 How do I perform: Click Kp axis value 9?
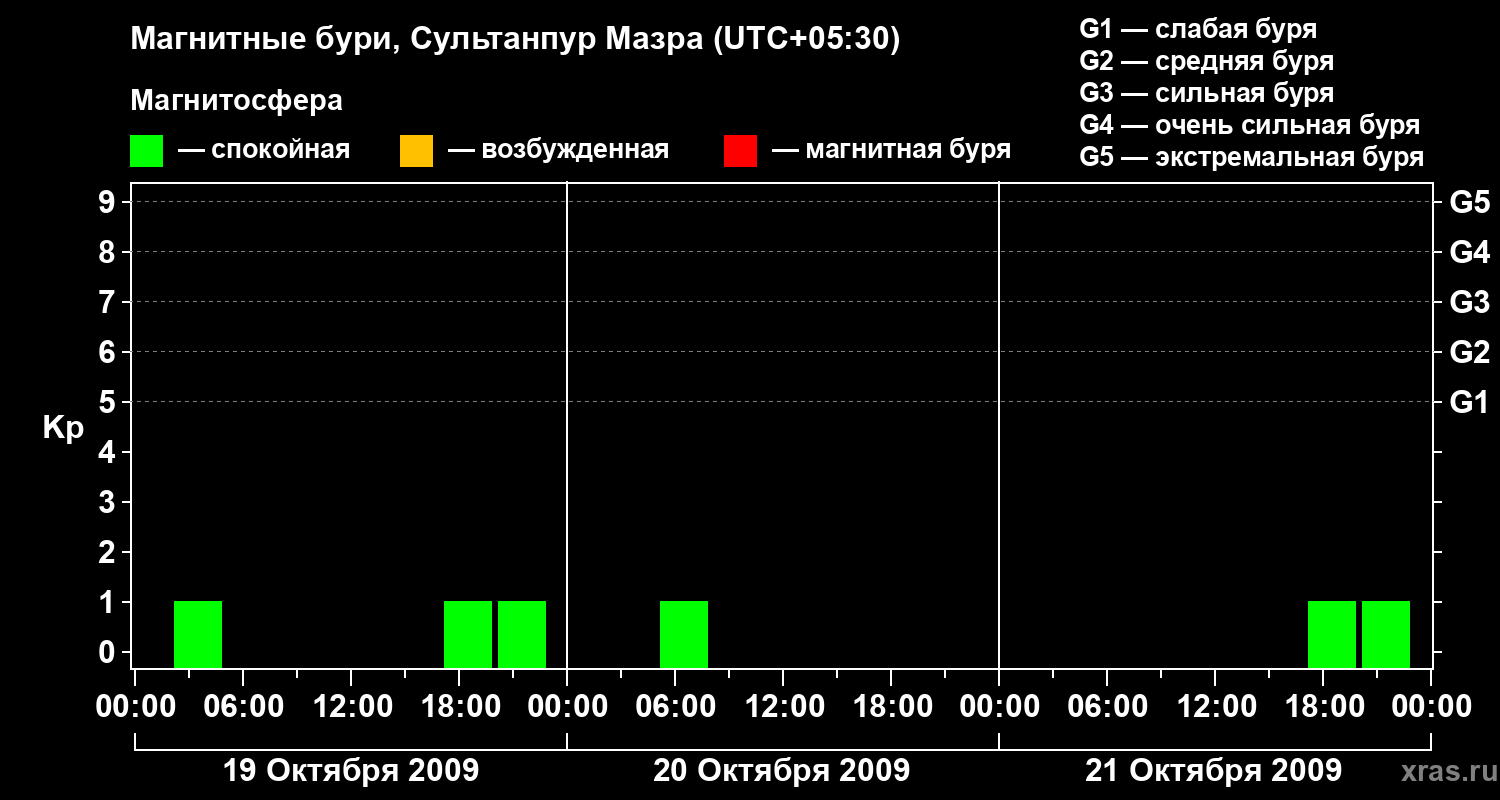[109, 202]
